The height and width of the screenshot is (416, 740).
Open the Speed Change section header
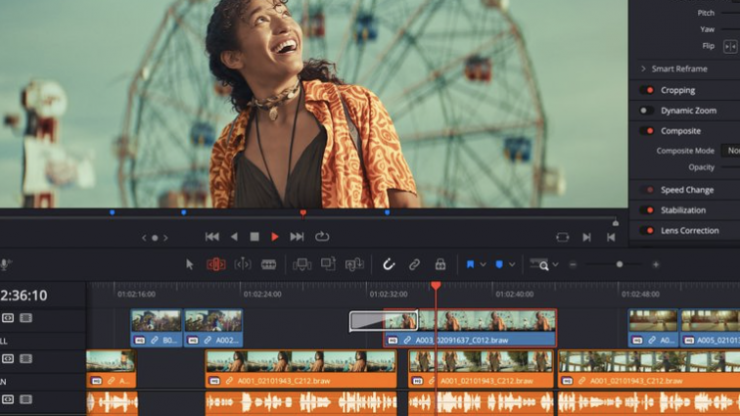687,190
